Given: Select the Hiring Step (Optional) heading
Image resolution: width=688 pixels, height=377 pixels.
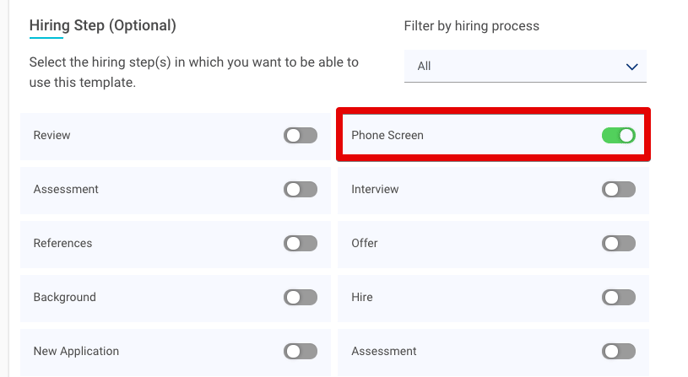Looking at the screenshot, I should 103,25.
